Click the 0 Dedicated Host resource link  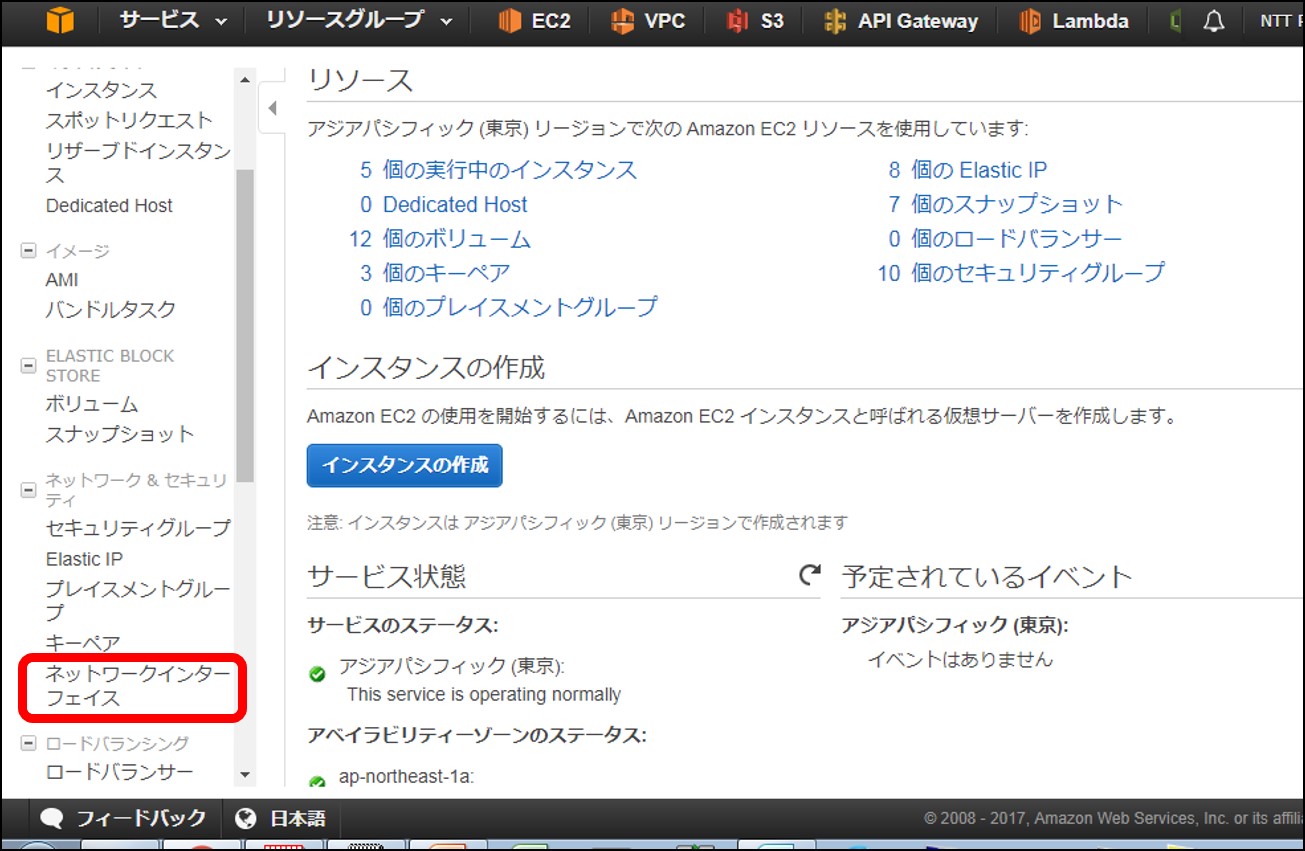[443, 205]
